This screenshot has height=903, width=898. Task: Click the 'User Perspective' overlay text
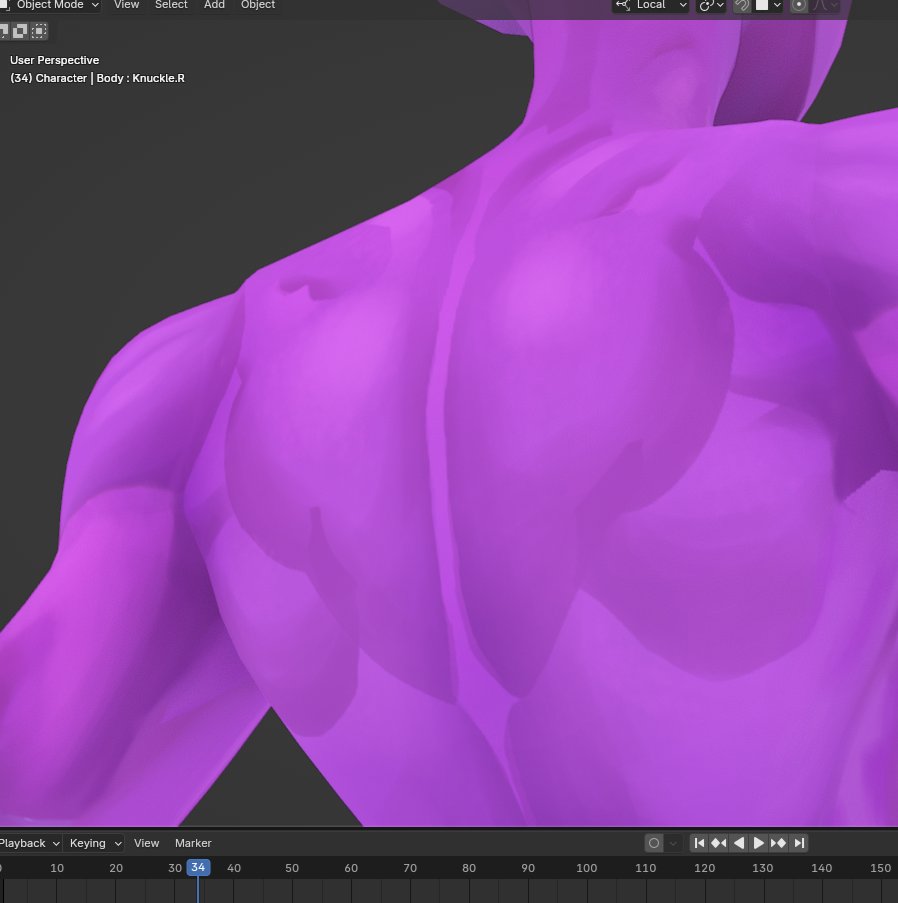54,60
